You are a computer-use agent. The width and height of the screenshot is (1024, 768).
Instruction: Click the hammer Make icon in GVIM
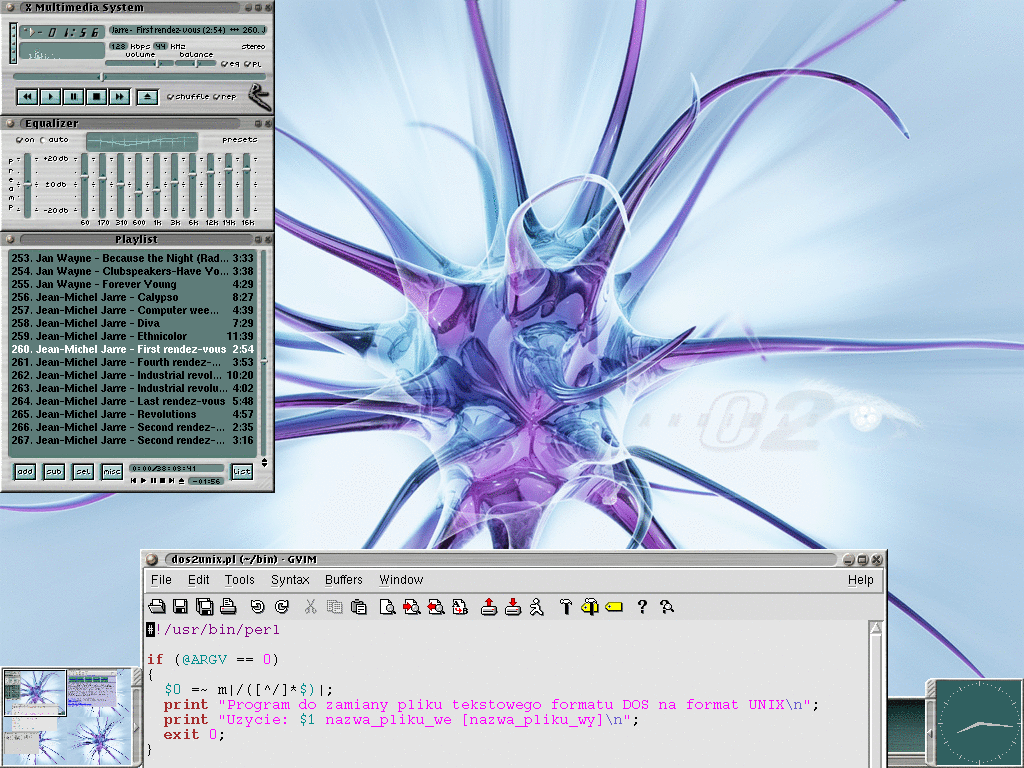(x=565, y=606)
